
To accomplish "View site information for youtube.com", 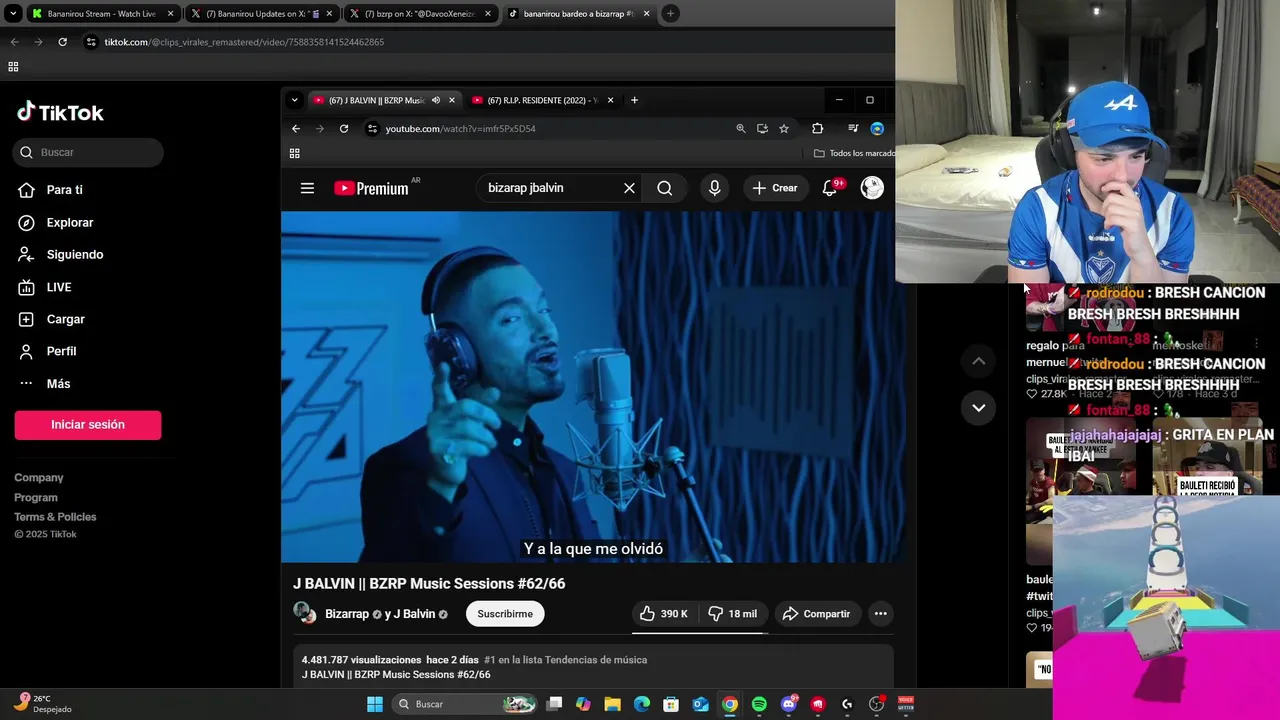I will [x=372, y=128].
